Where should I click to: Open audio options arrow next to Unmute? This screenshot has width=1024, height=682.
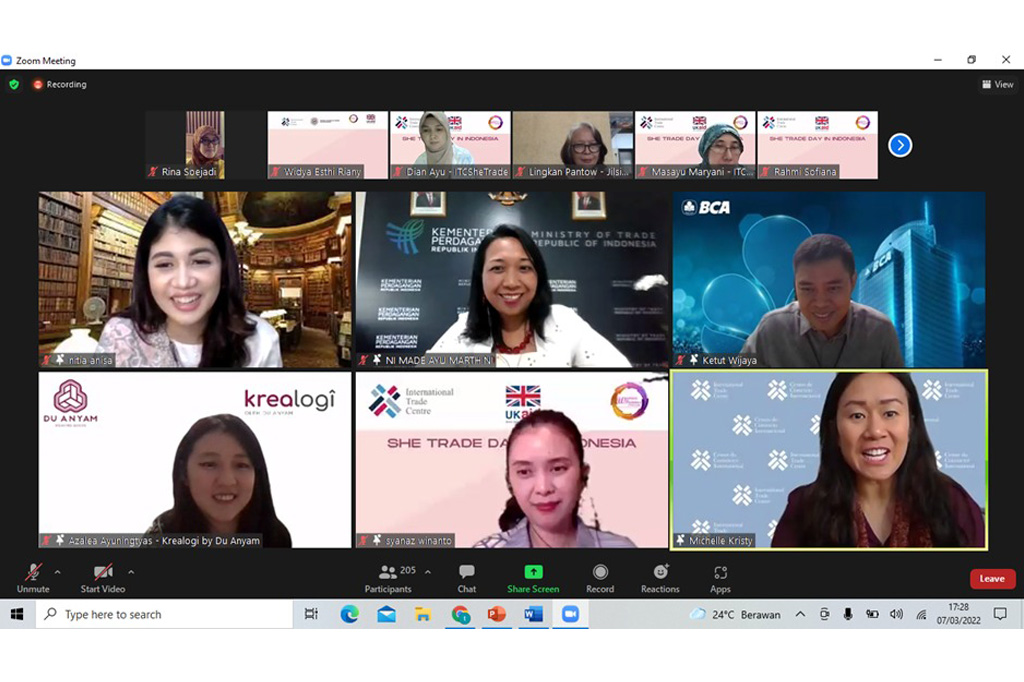tap(57, 572)
